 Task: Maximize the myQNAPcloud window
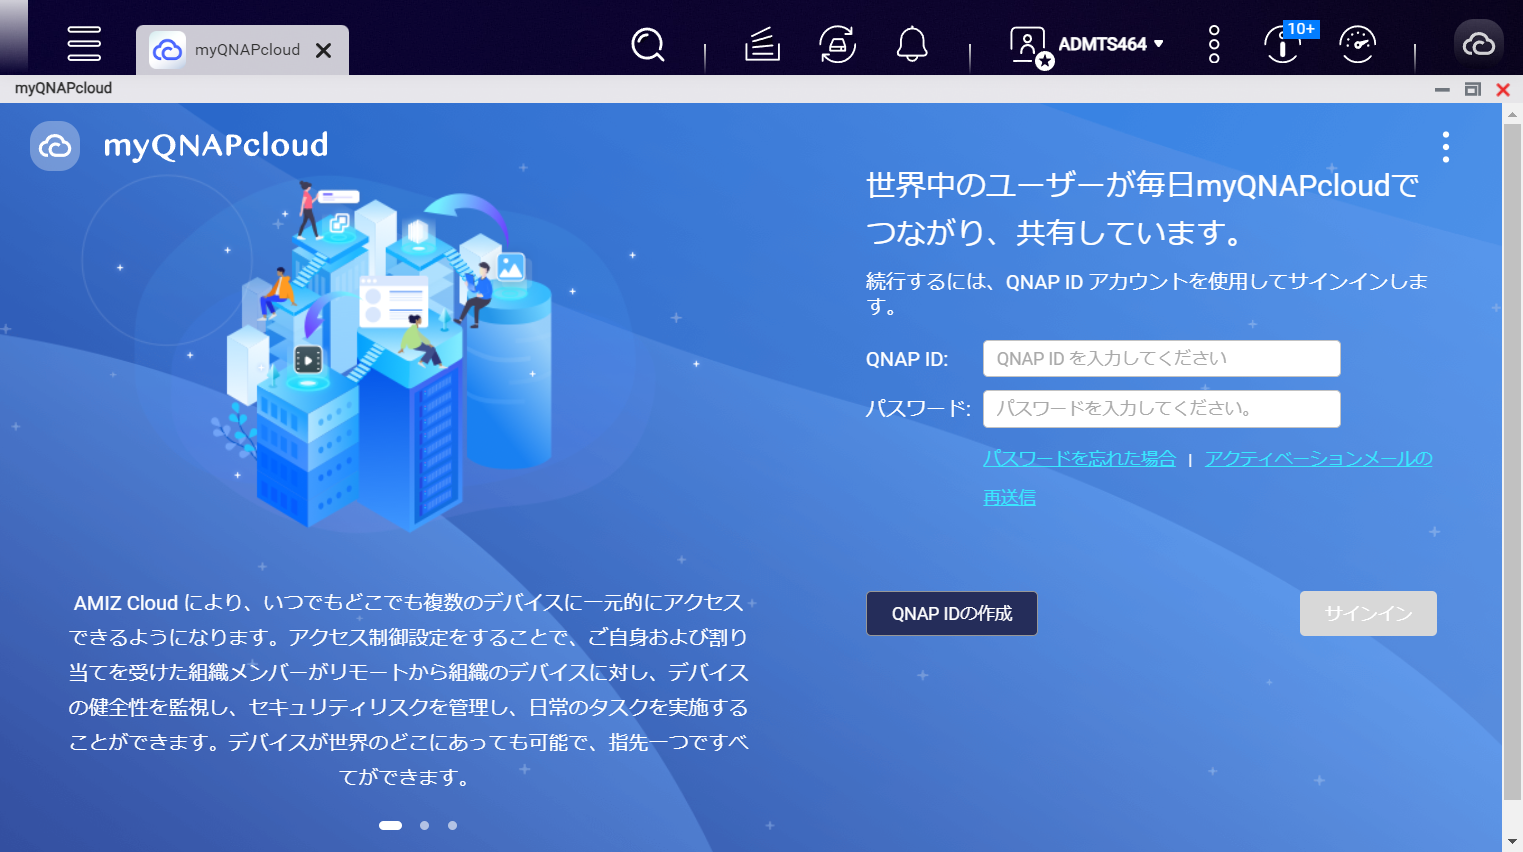1472,90
